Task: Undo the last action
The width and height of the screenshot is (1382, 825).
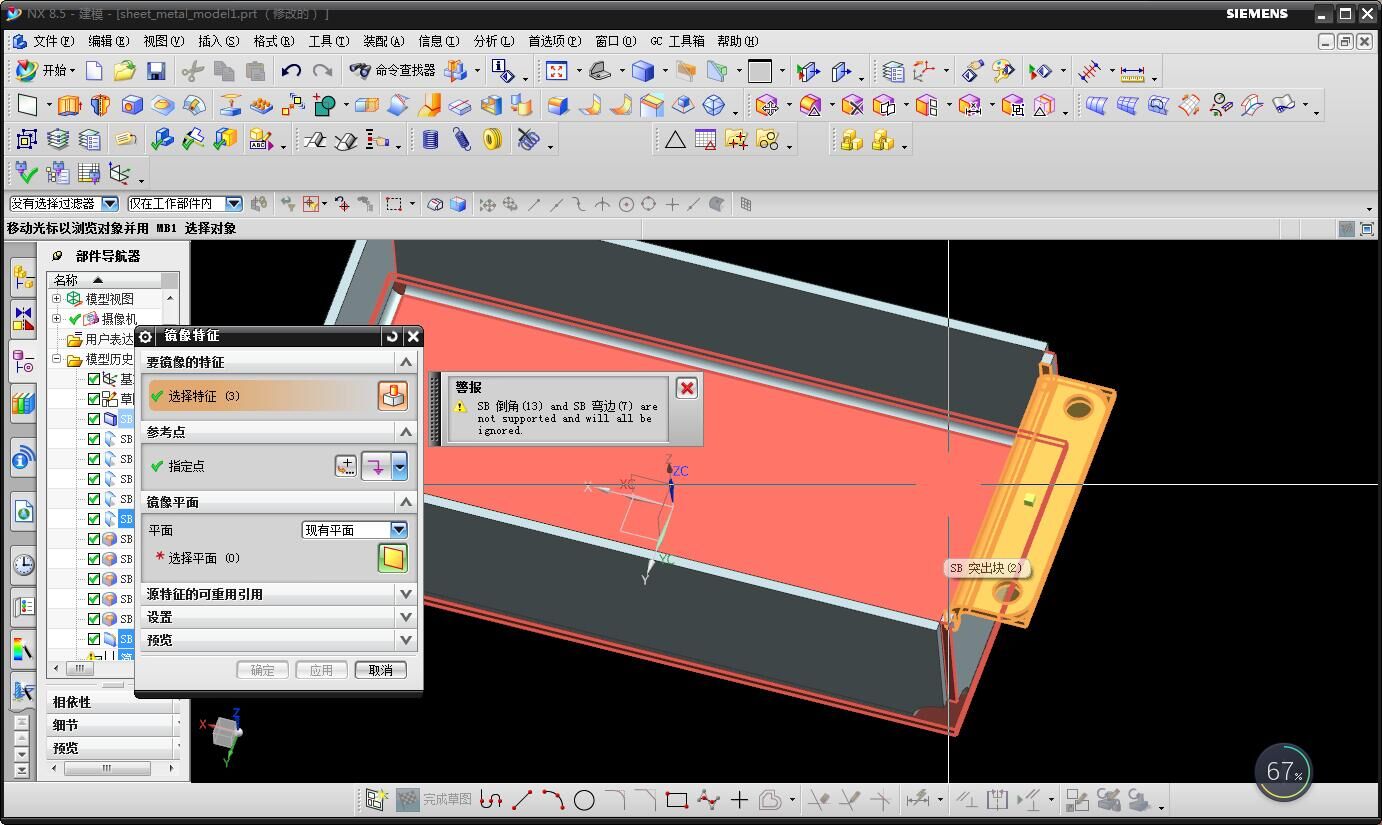Action: coord(291,70)
